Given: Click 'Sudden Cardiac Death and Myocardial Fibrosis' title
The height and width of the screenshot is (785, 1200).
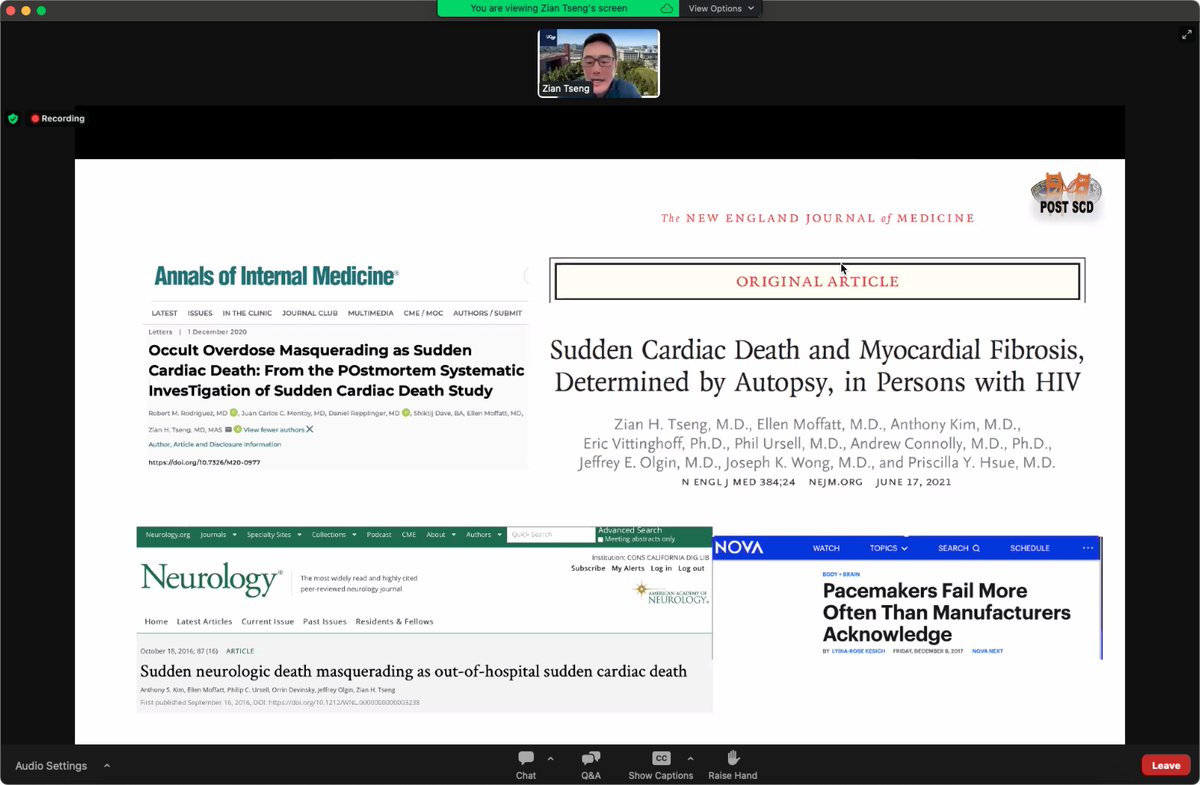Looking at the screenshot, I should (x=817, y=366).
